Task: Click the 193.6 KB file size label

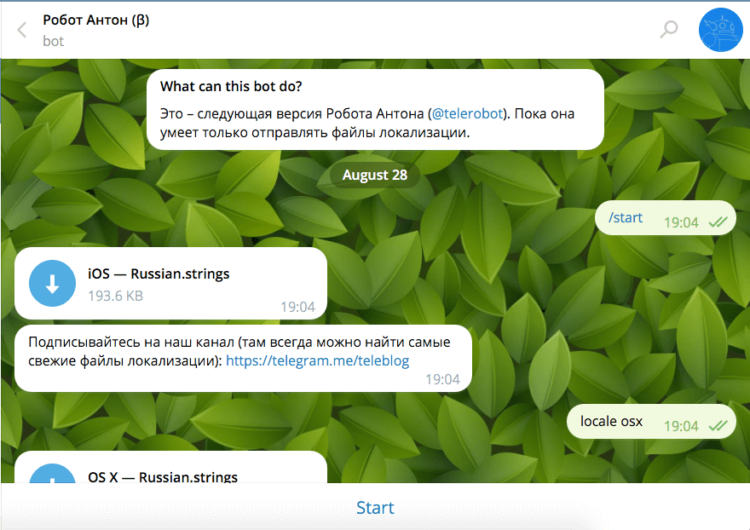Action: (115, 296)
